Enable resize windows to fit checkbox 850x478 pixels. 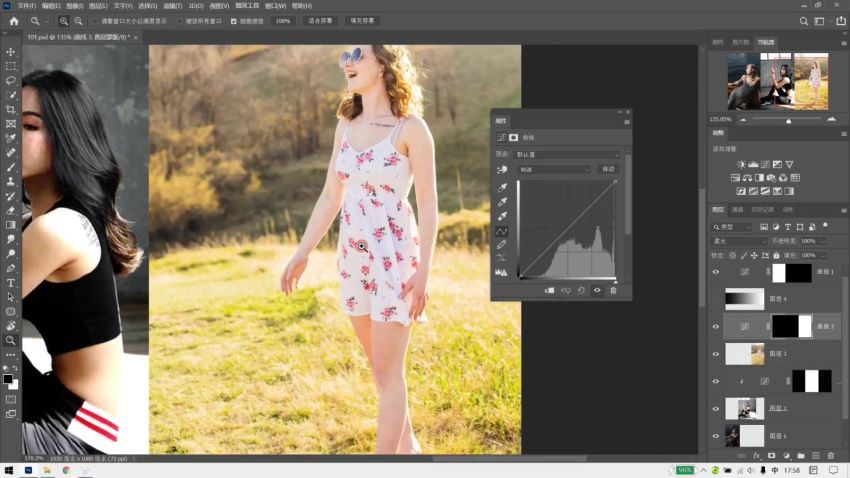coord(95,21)
